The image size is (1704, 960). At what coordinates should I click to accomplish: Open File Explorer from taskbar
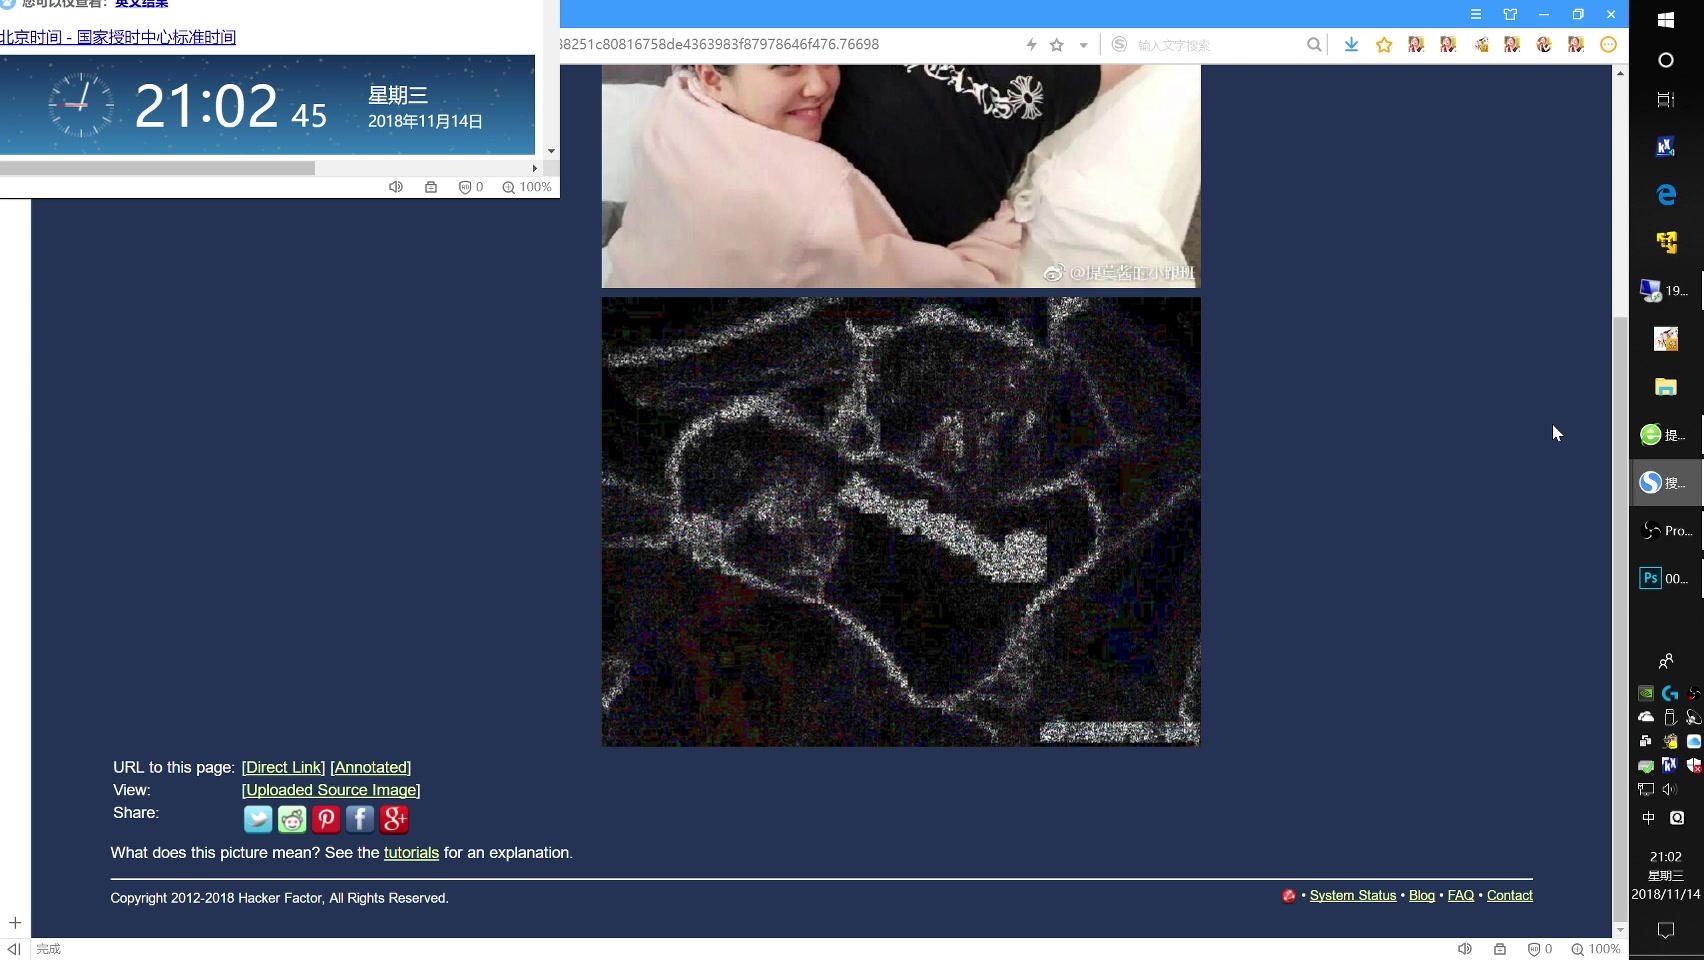tap(1666, 387)
